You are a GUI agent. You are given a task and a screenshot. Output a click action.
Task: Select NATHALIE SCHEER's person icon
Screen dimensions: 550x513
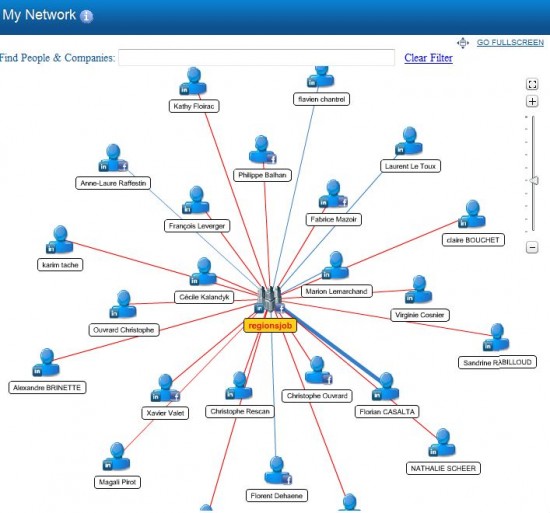[442, 443]
